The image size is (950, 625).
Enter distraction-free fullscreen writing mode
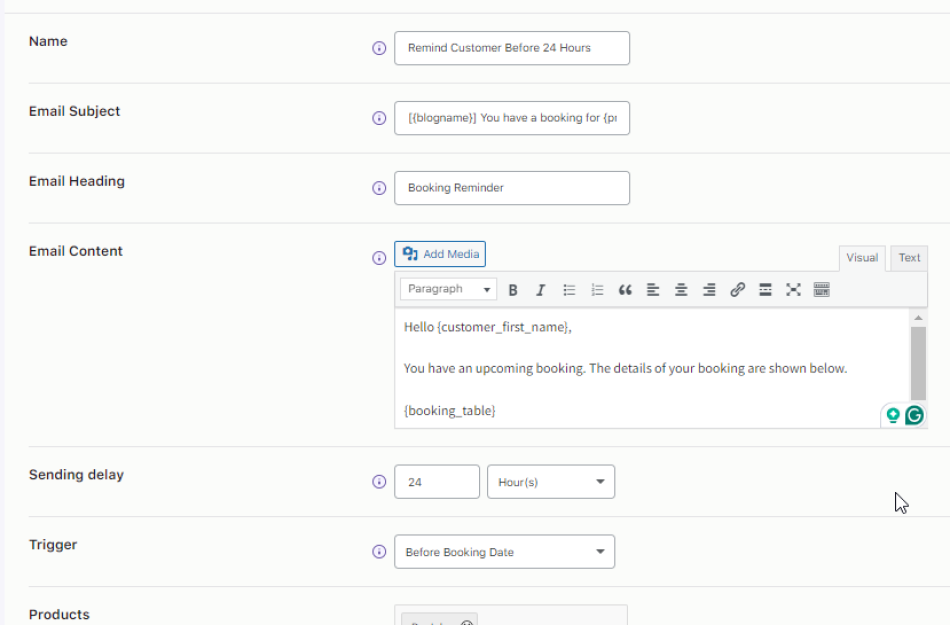tap(793, 289)
